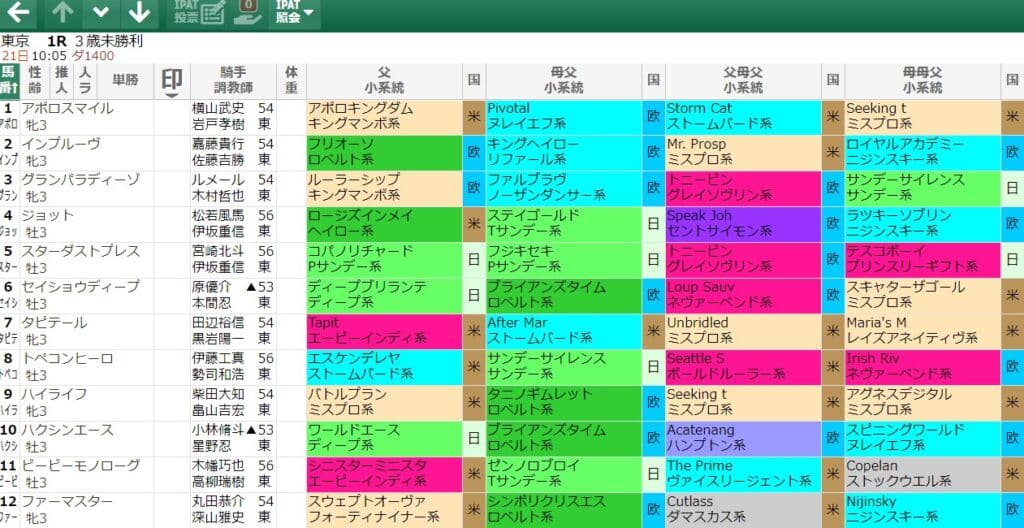Select horse ハイライフ
Viewport: 1024px width, 528px height.
coord(54,394)
